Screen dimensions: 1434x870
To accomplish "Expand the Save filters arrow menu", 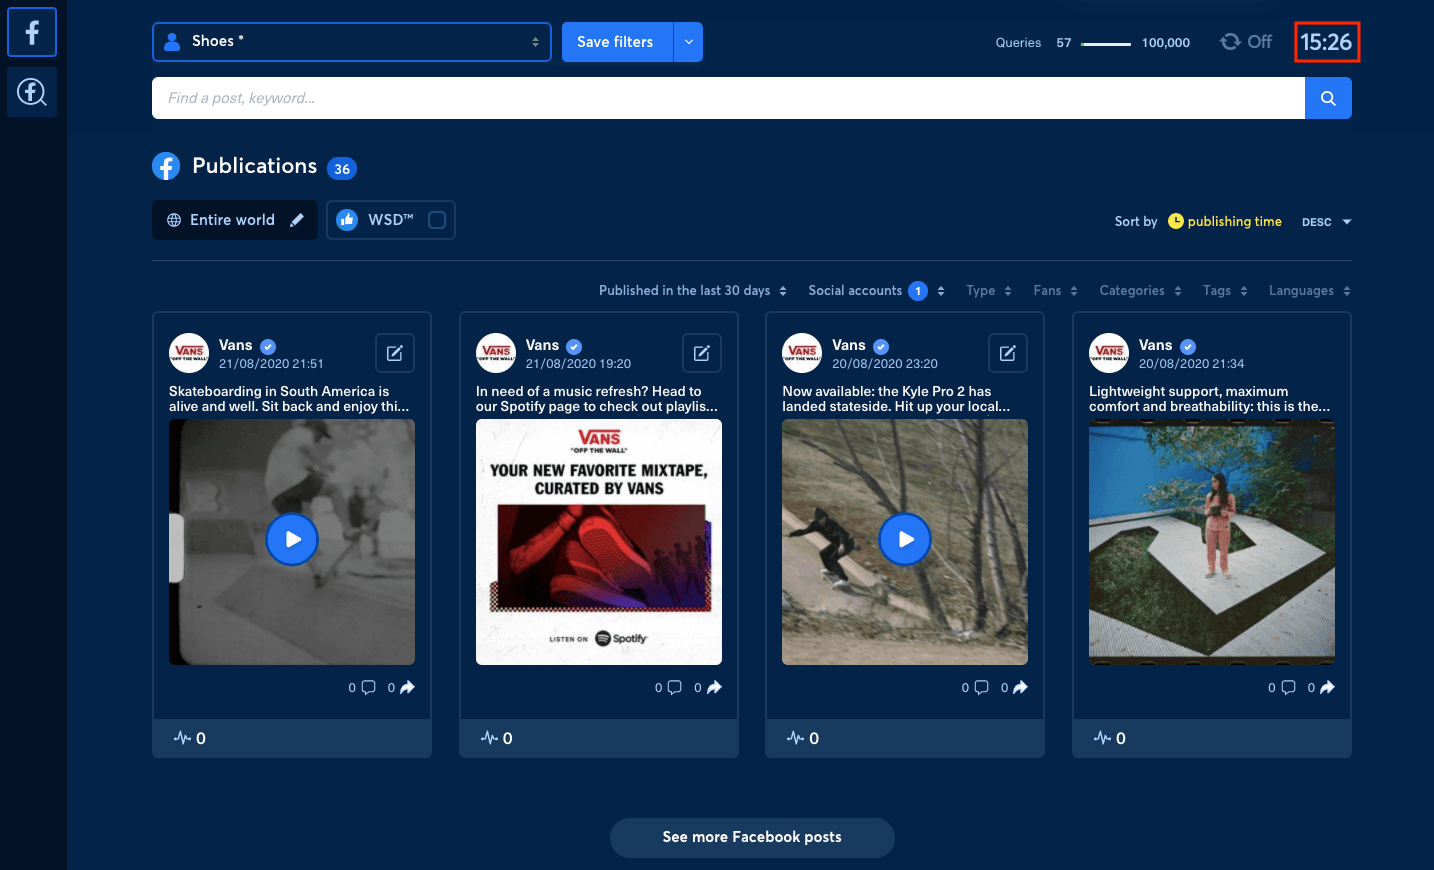I will 688,42.
